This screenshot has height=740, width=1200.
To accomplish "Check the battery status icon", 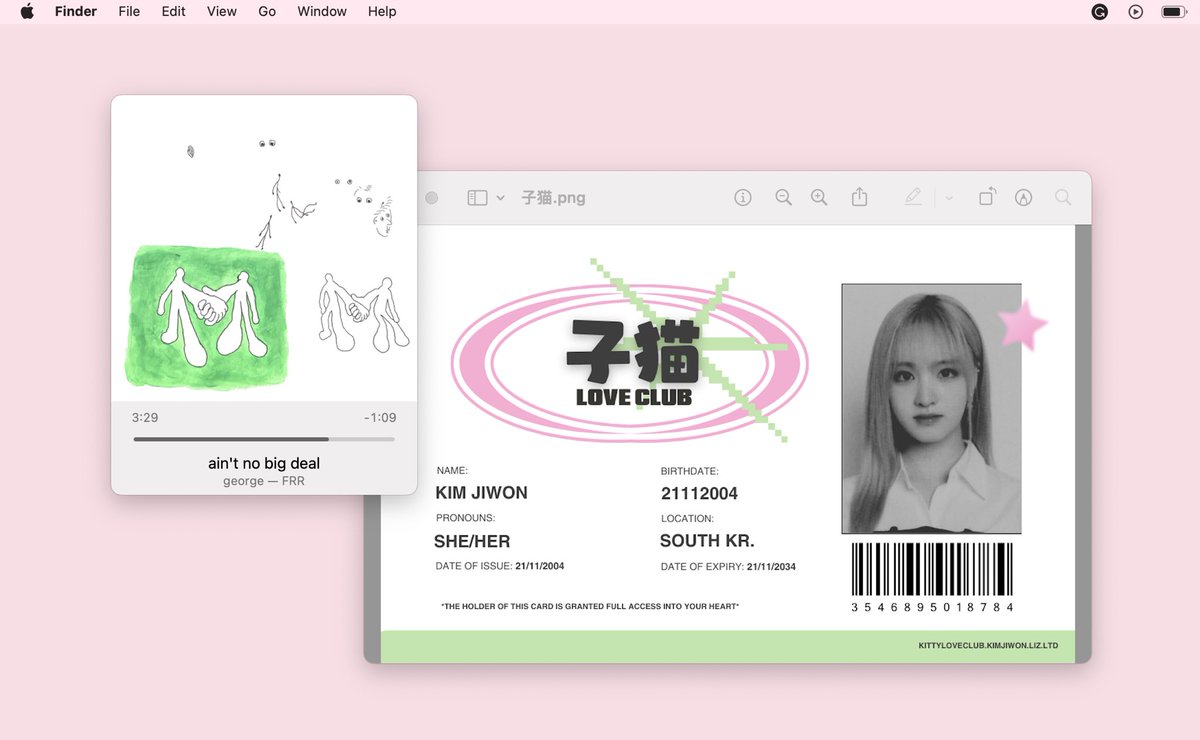I will [x=1173, y=12].
